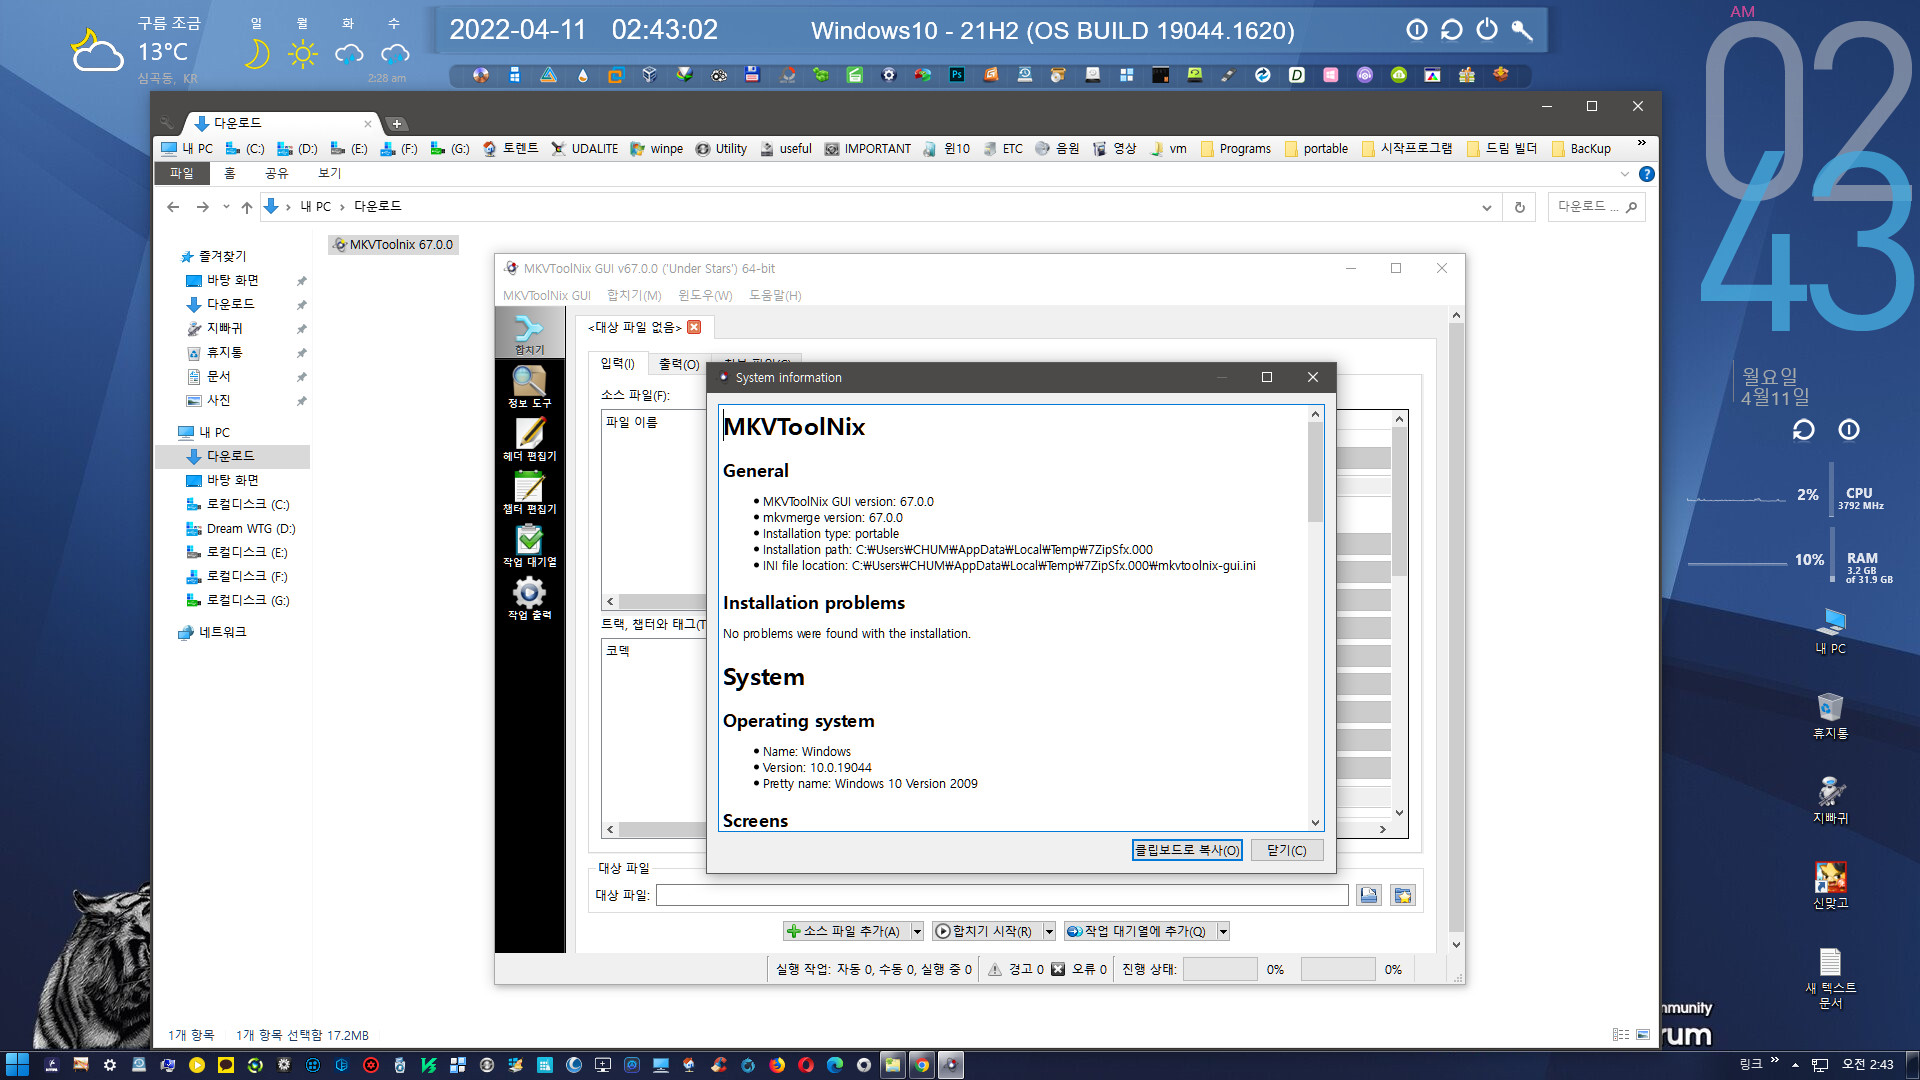Switch to details view in Explorer status bar
Viewport: 1920px width, 1080px height.
(x=1620, y=1035)
